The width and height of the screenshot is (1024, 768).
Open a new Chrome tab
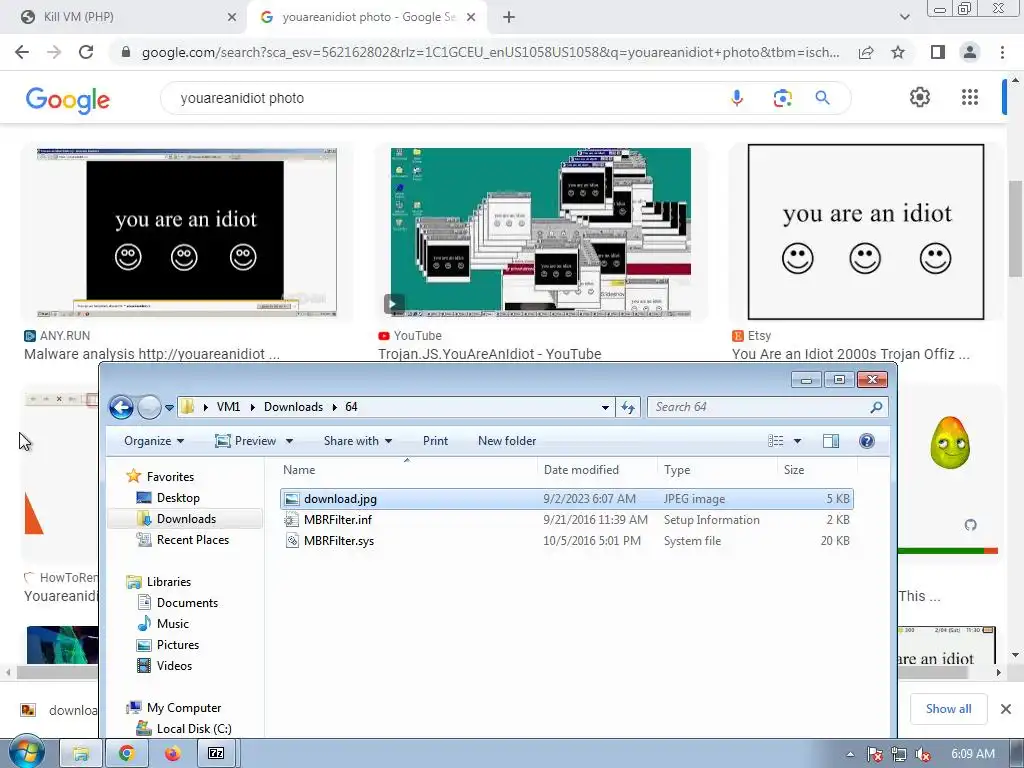point(509,17)
